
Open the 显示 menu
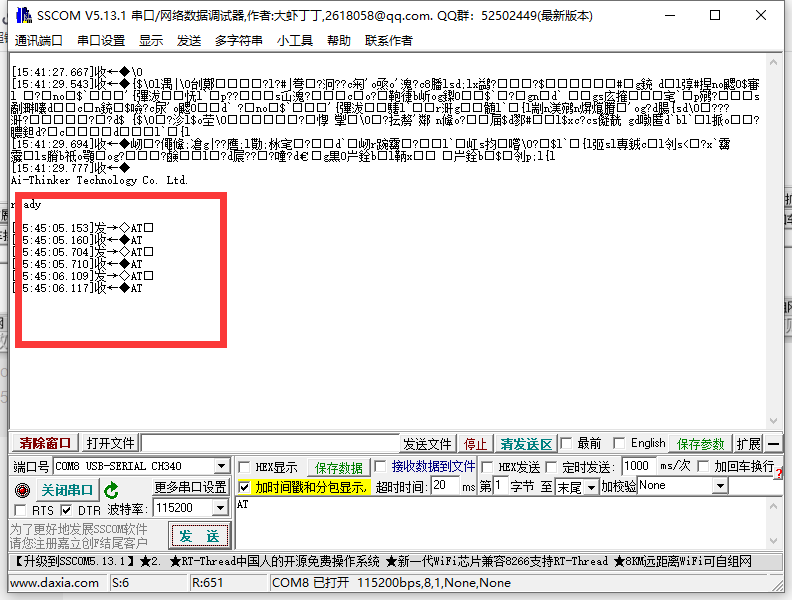tap(151, 40)
